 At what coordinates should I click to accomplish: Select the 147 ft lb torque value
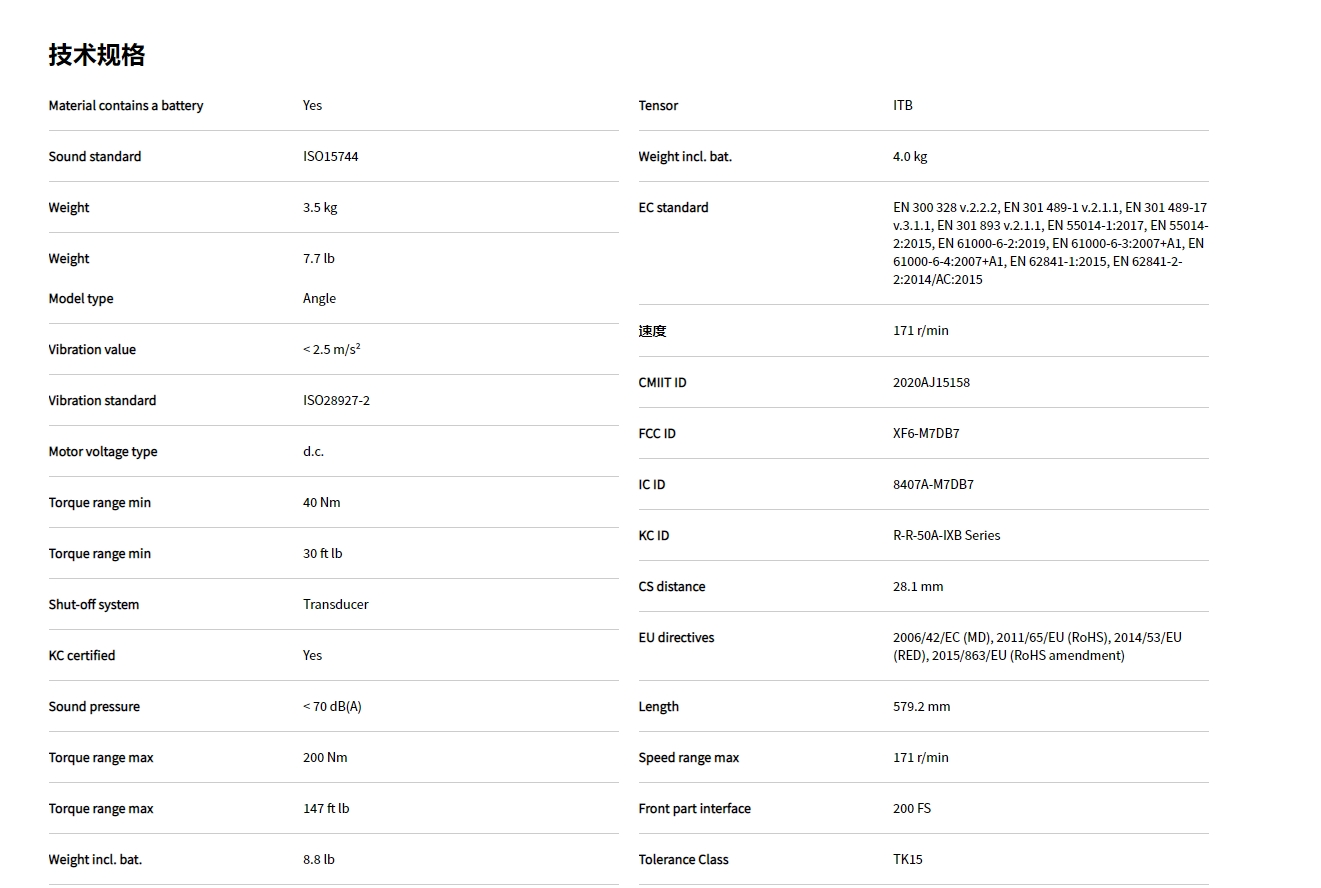coord(326,809)
